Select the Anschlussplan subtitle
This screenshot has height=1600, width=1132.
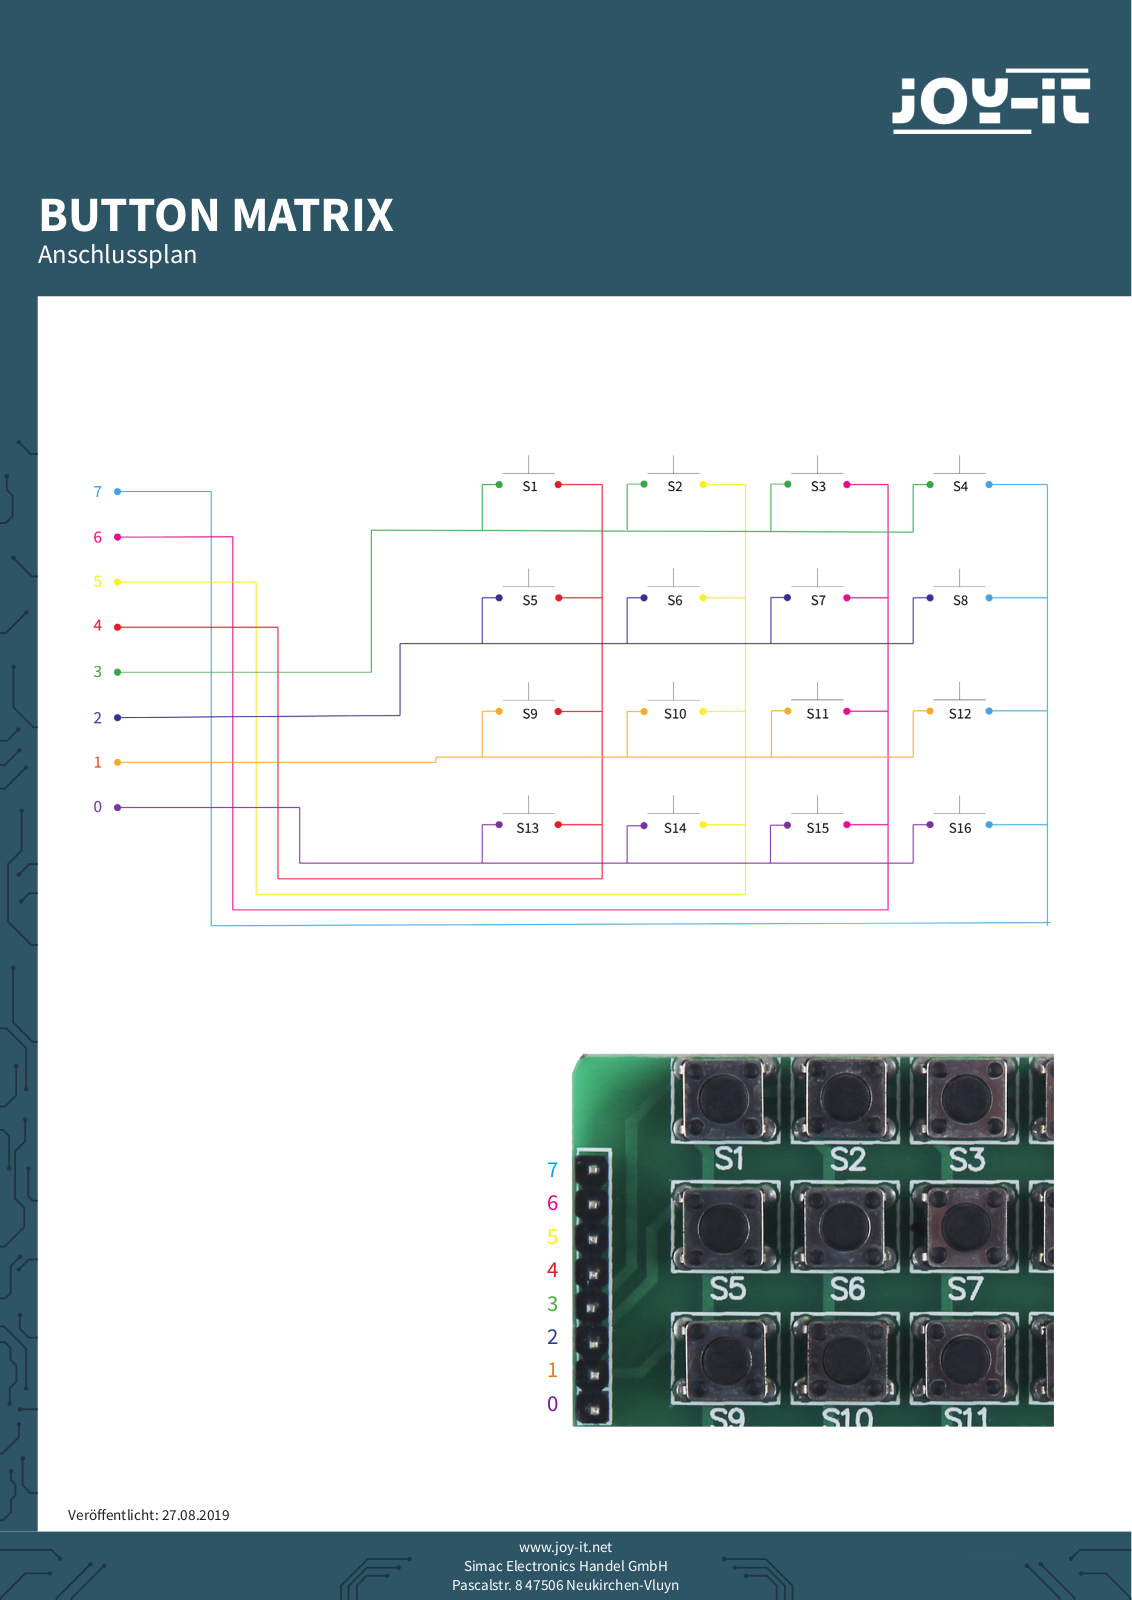117,255
